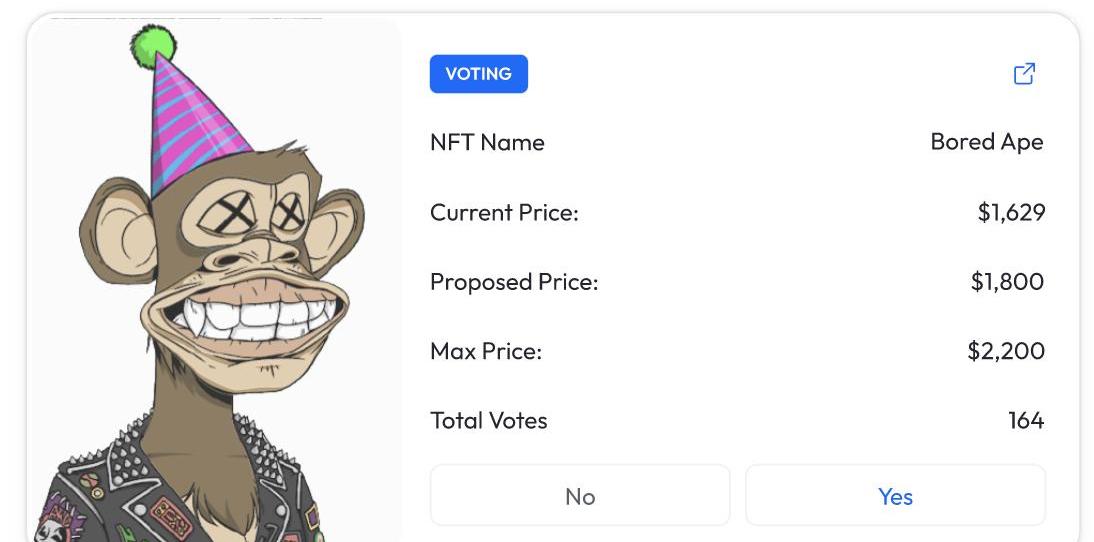Select the Current Price label
The width and height of the screenshot is (1094, 542).
point(504,212)
